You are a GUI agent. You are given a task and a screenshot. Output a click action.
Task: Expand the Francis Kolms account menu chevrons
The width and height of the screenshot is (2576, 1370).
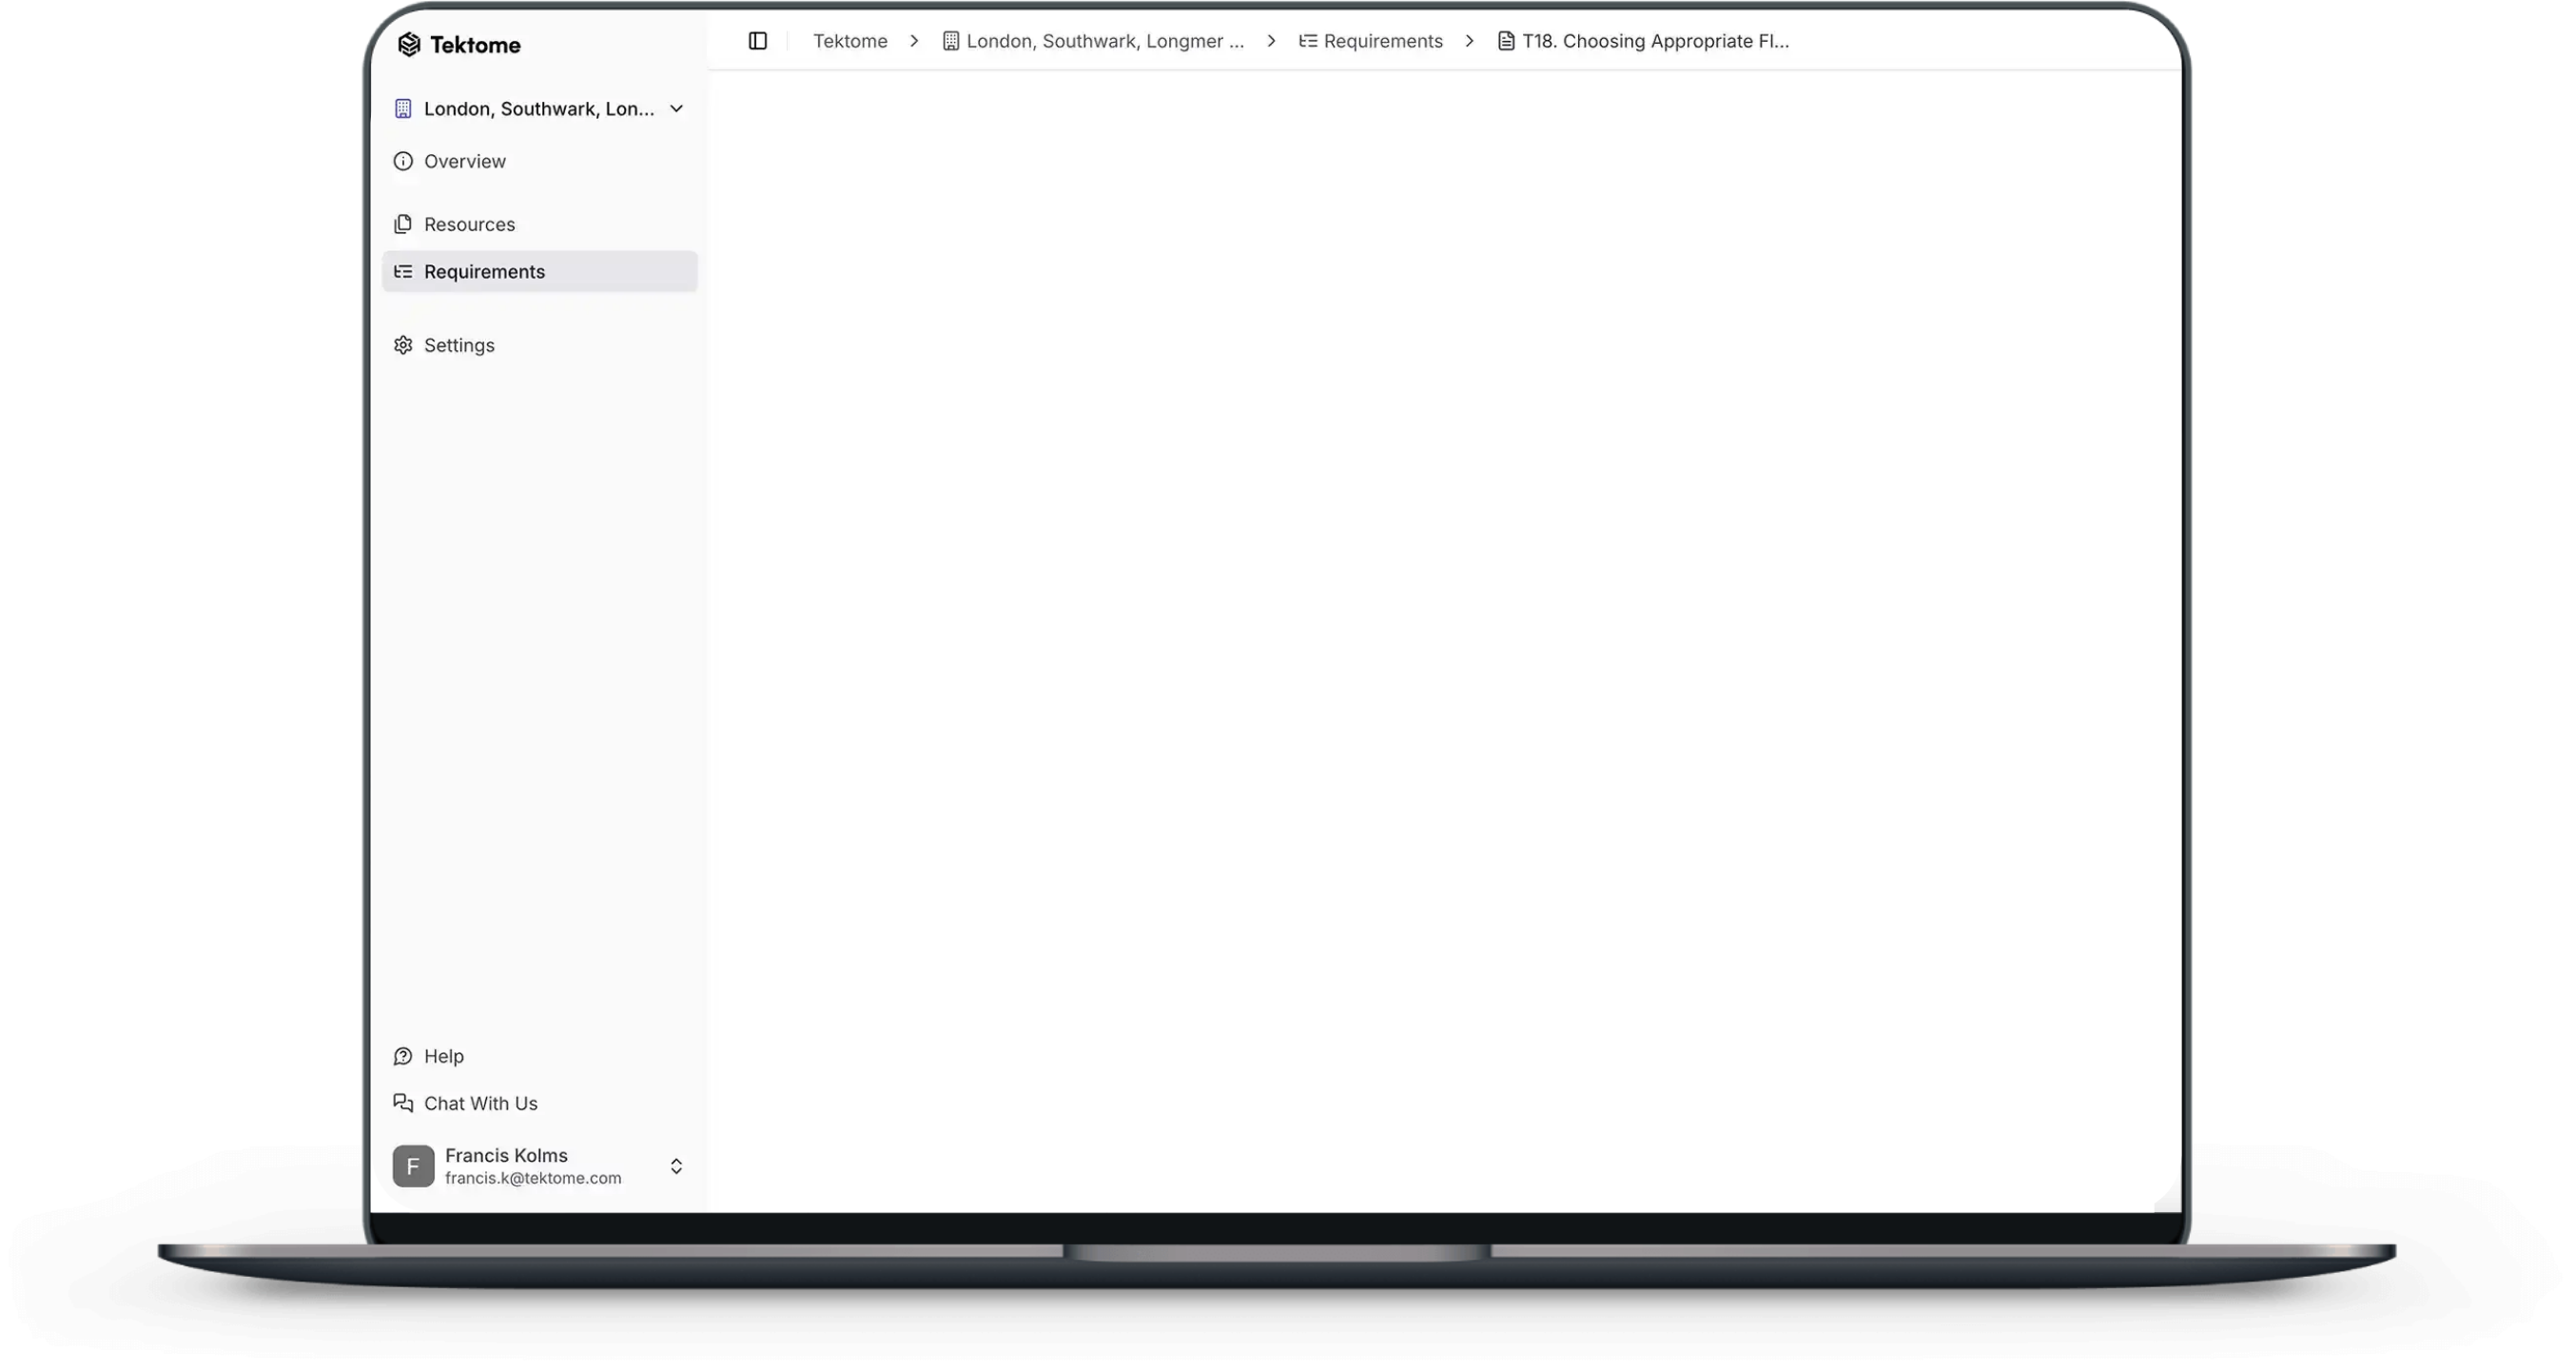point(676,1166)
